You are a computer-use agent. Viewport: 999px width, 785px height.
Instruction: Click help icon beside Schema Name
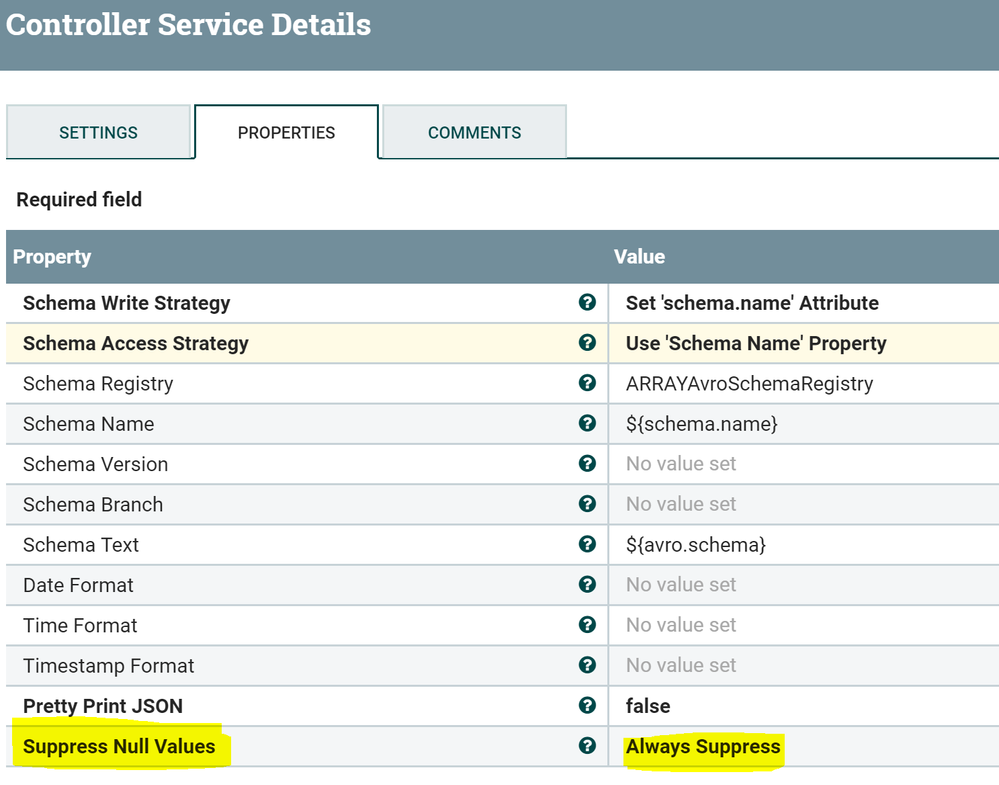(587, 424)
